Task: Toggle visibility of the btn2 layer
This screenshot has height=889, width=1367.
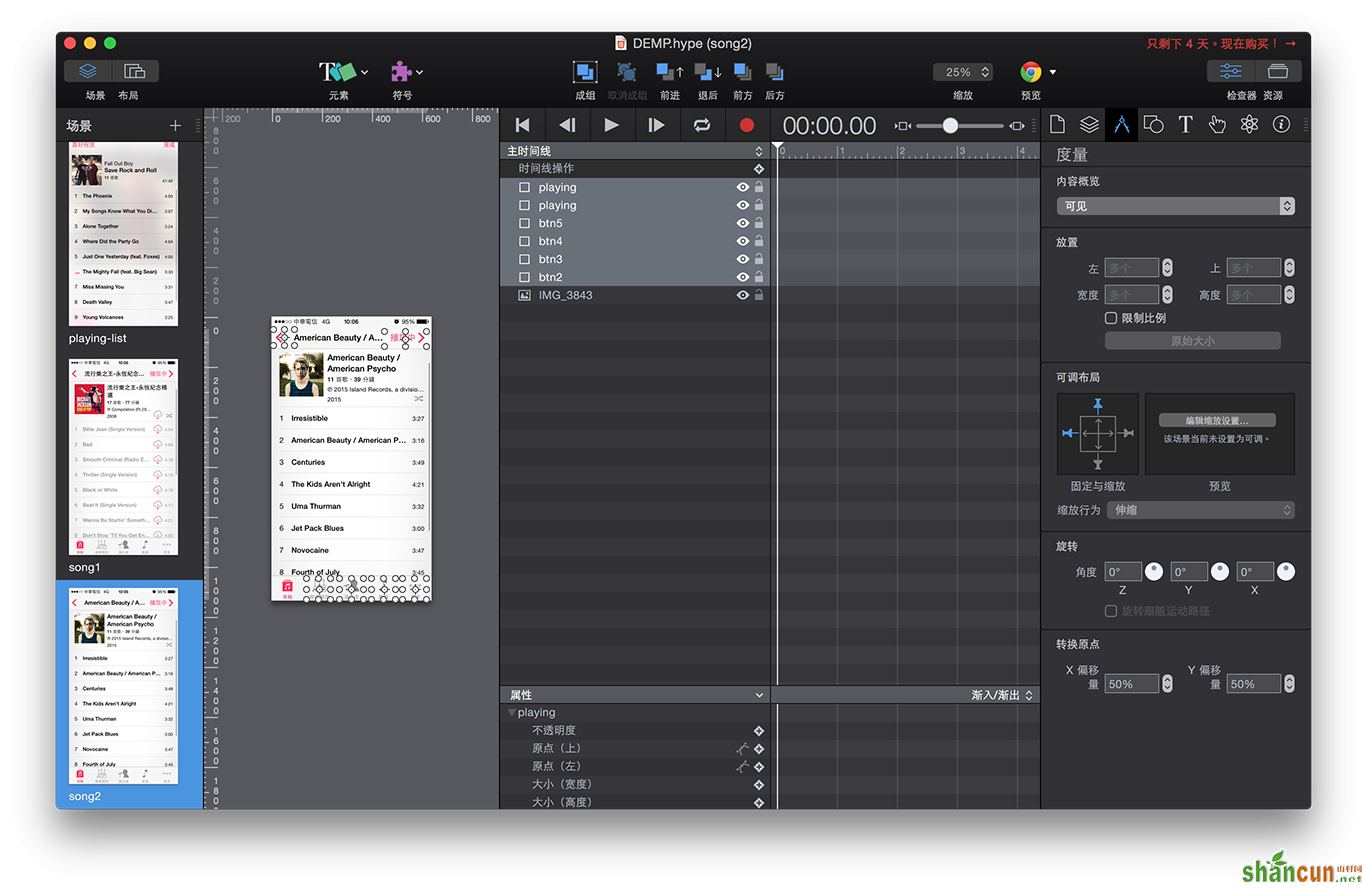Action: 743,277
